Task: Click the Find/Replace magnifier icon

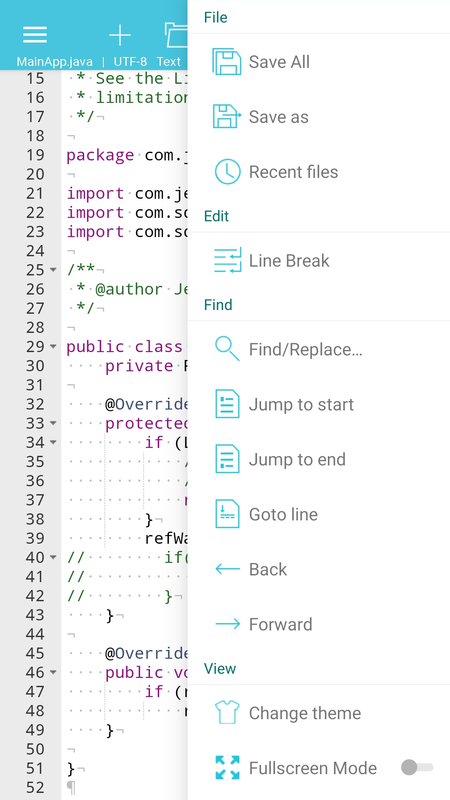Action: tap(227, 349)
